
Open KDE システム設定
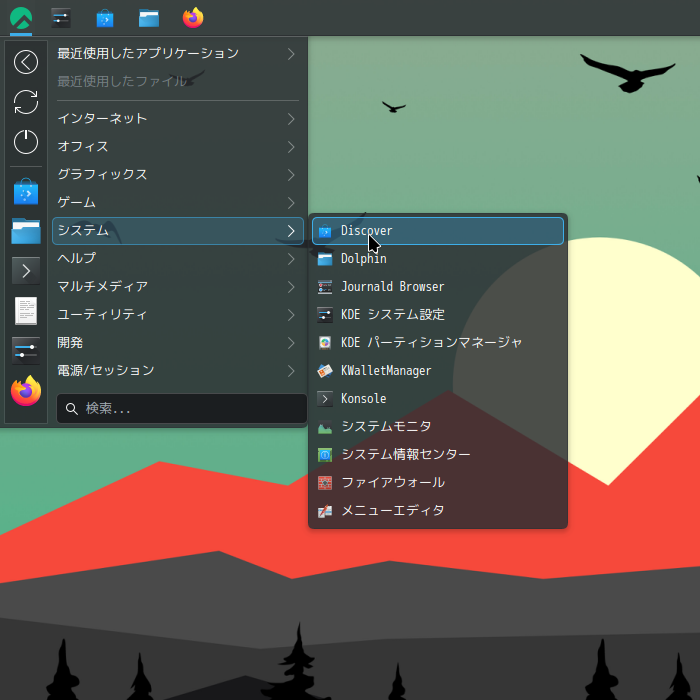pos(438,315)
